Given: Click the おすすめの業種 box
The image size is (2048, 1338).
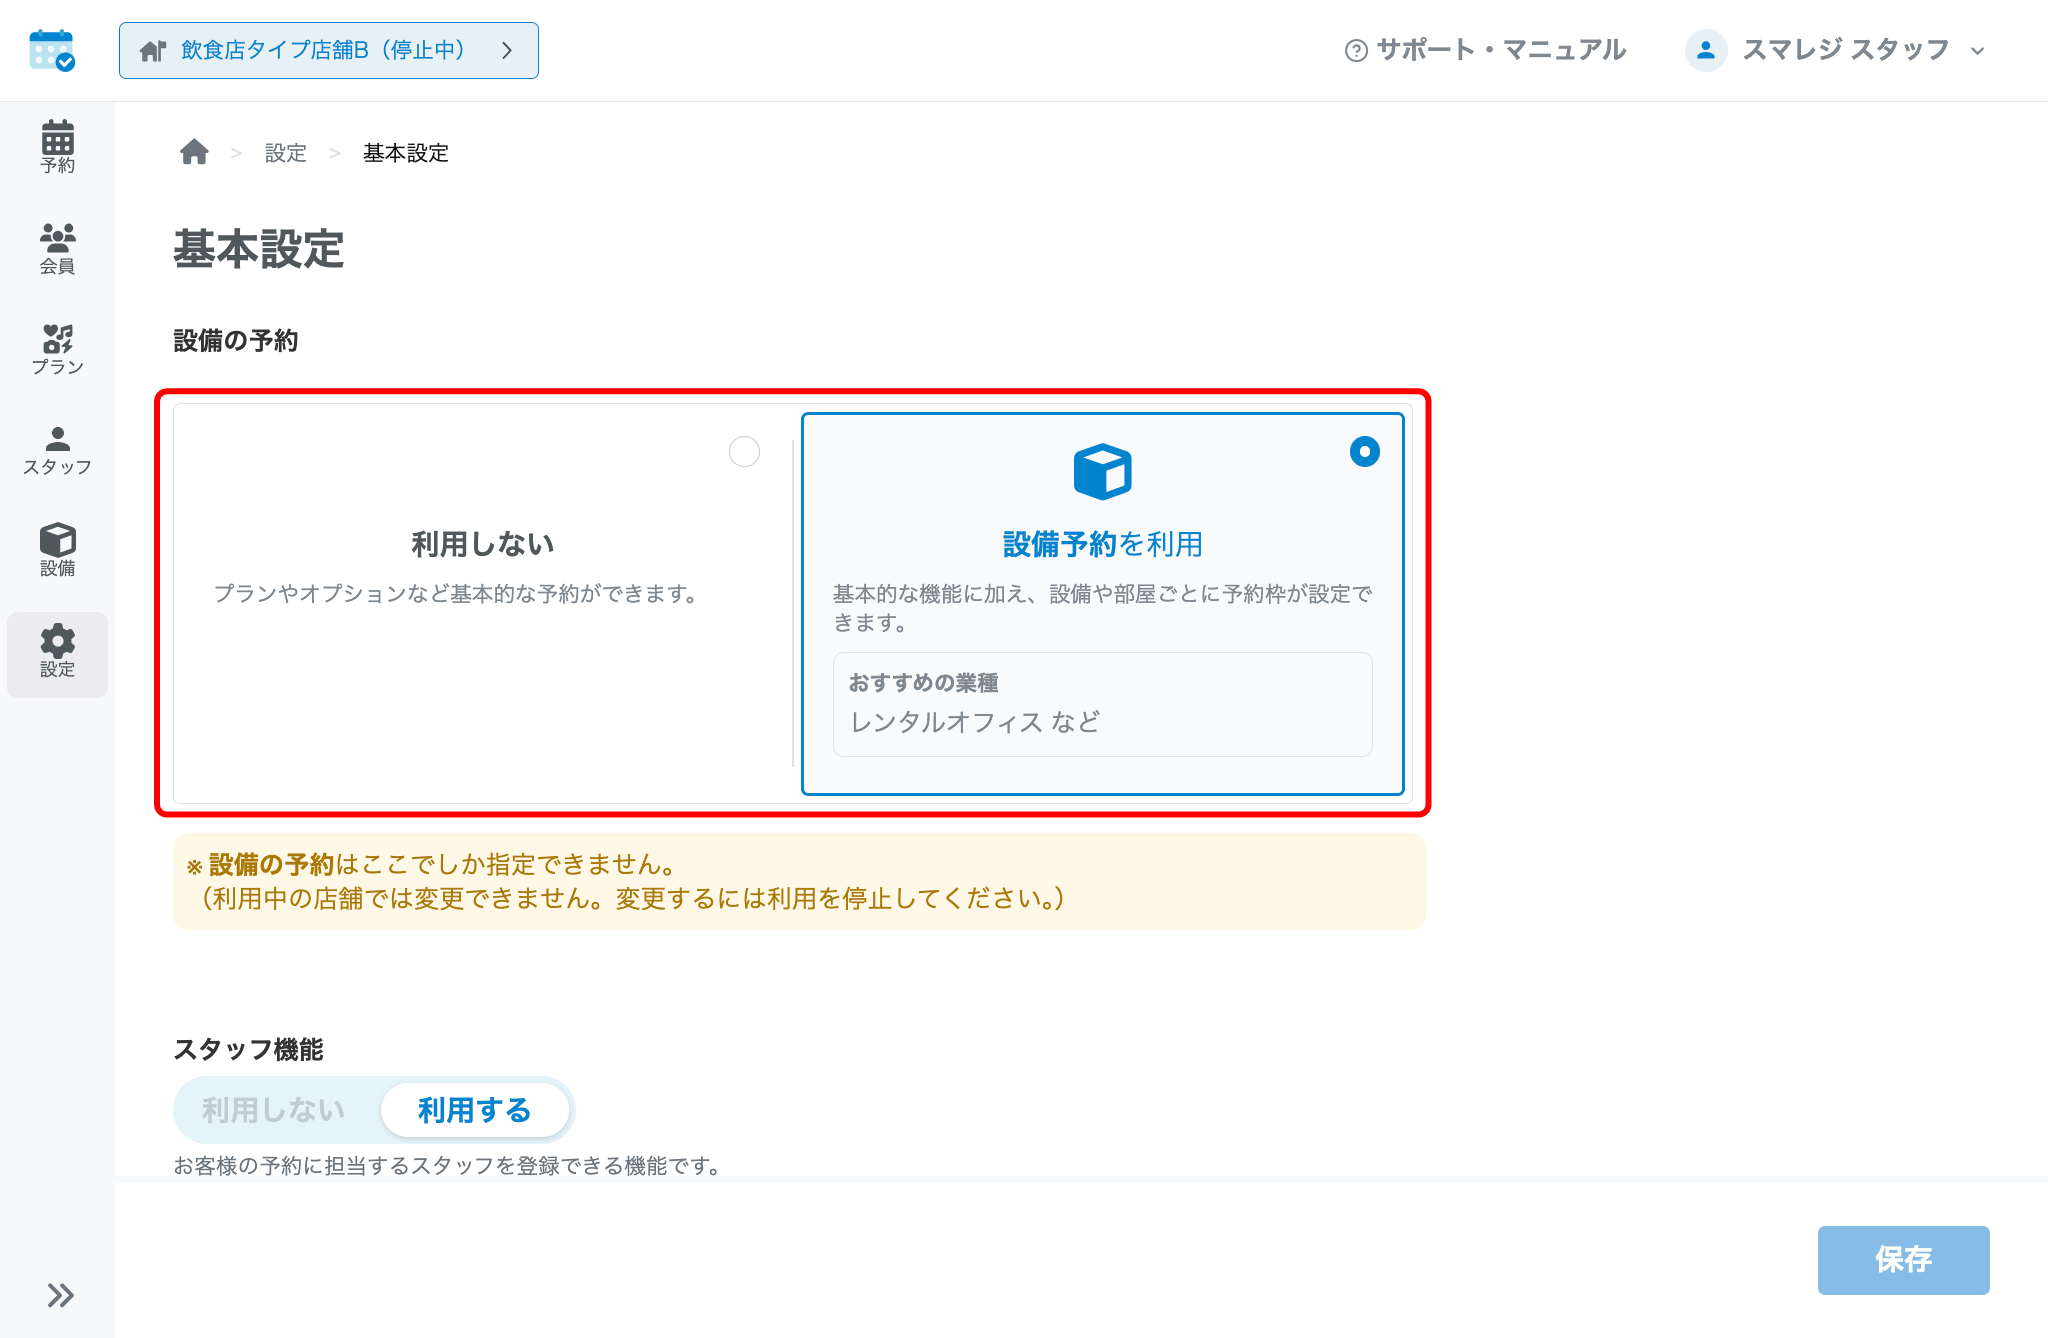Looking at the screenshot, I should click(1102, 704).
